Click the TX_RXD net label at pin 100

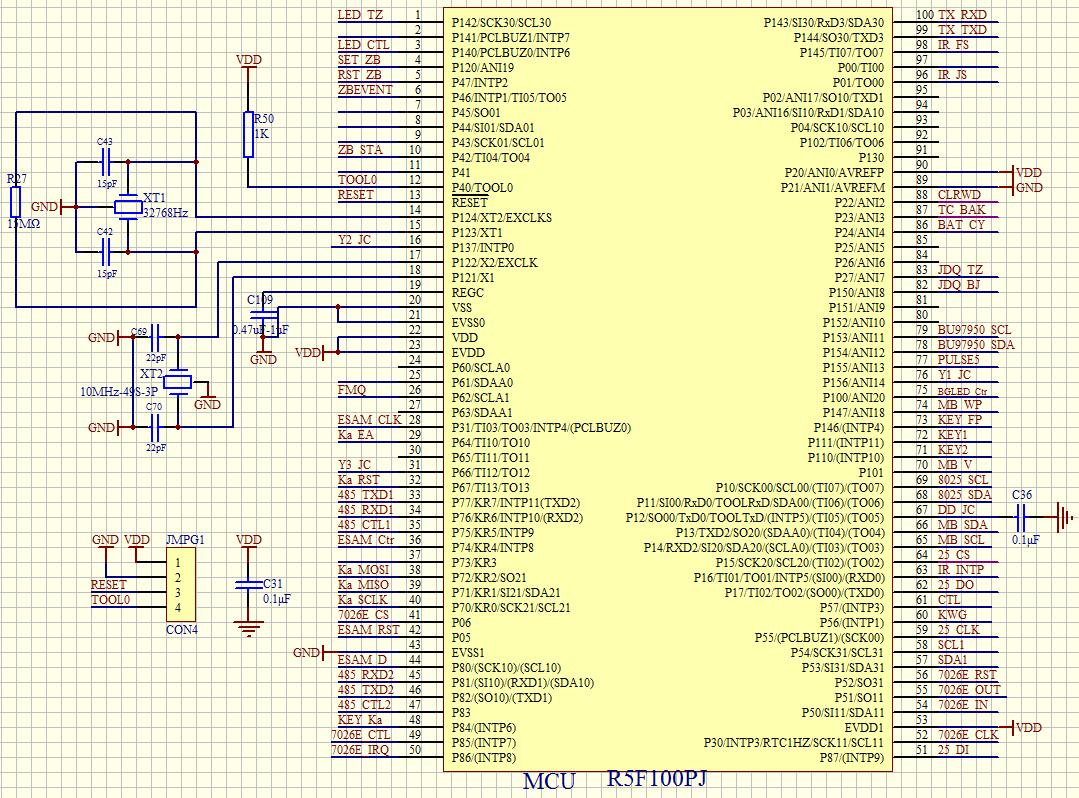[962, 15]
